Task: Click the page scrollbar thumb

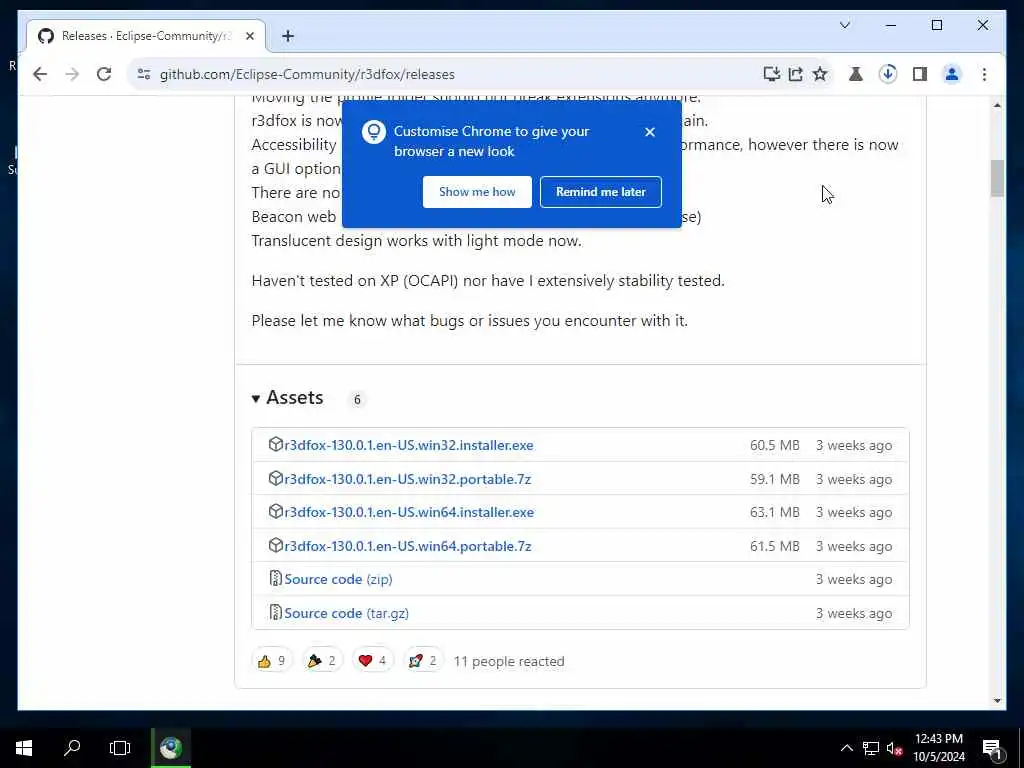Action: point(997,178)
